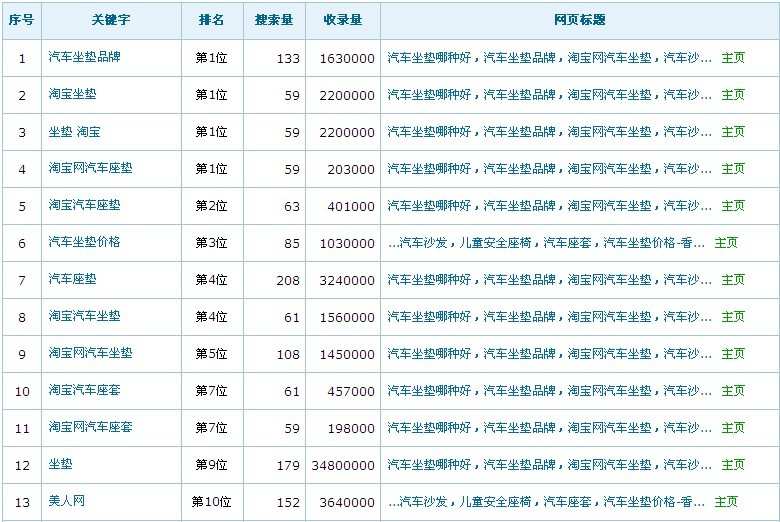The width and height of the screenshot is (780, 522).
Task: Click 主页 link in row 13
Action: pyautogui.click(x=726, y=502)
